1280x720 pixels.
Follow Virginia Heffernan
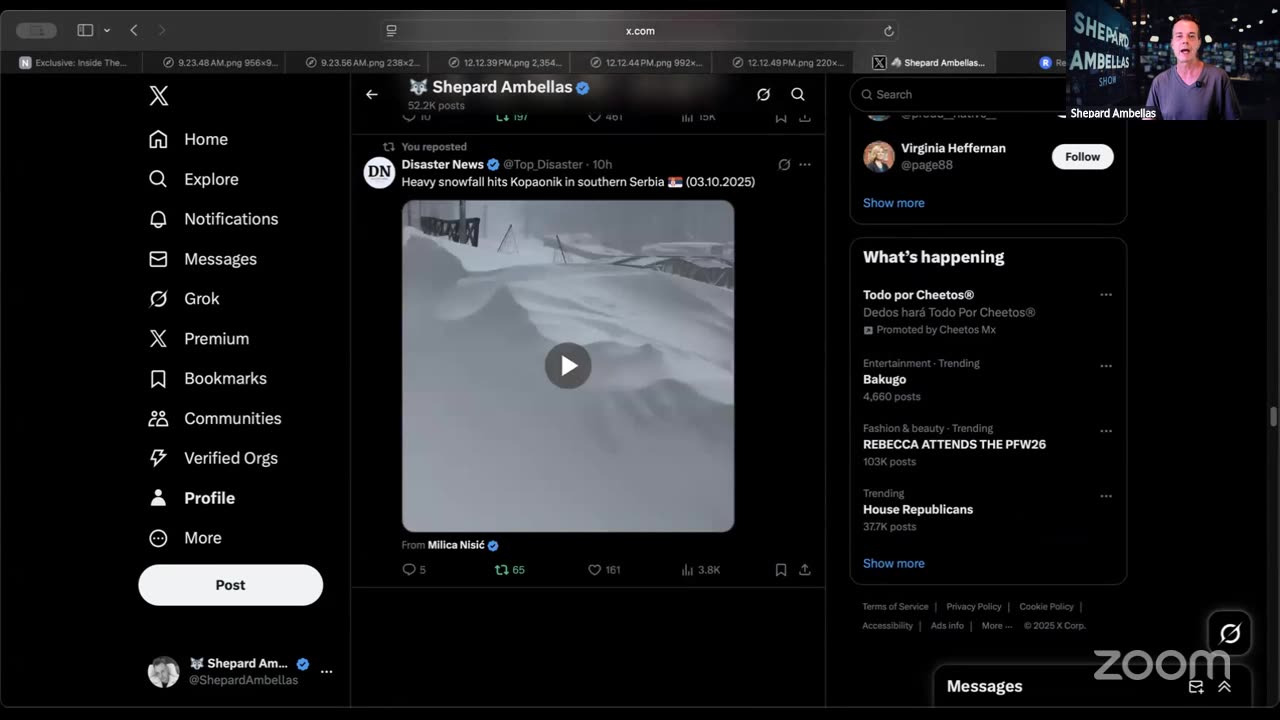click(1082, 156)
